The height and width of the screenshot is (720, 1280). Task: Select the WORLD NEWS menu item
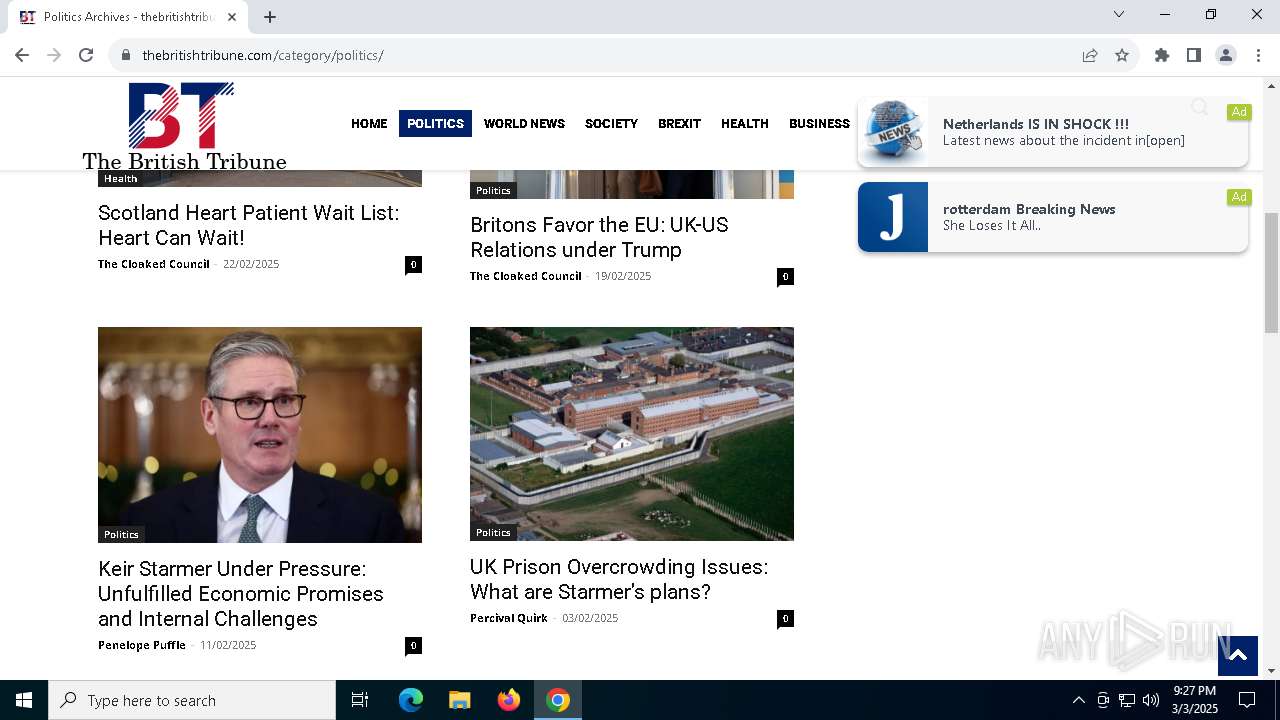[524, 124]
